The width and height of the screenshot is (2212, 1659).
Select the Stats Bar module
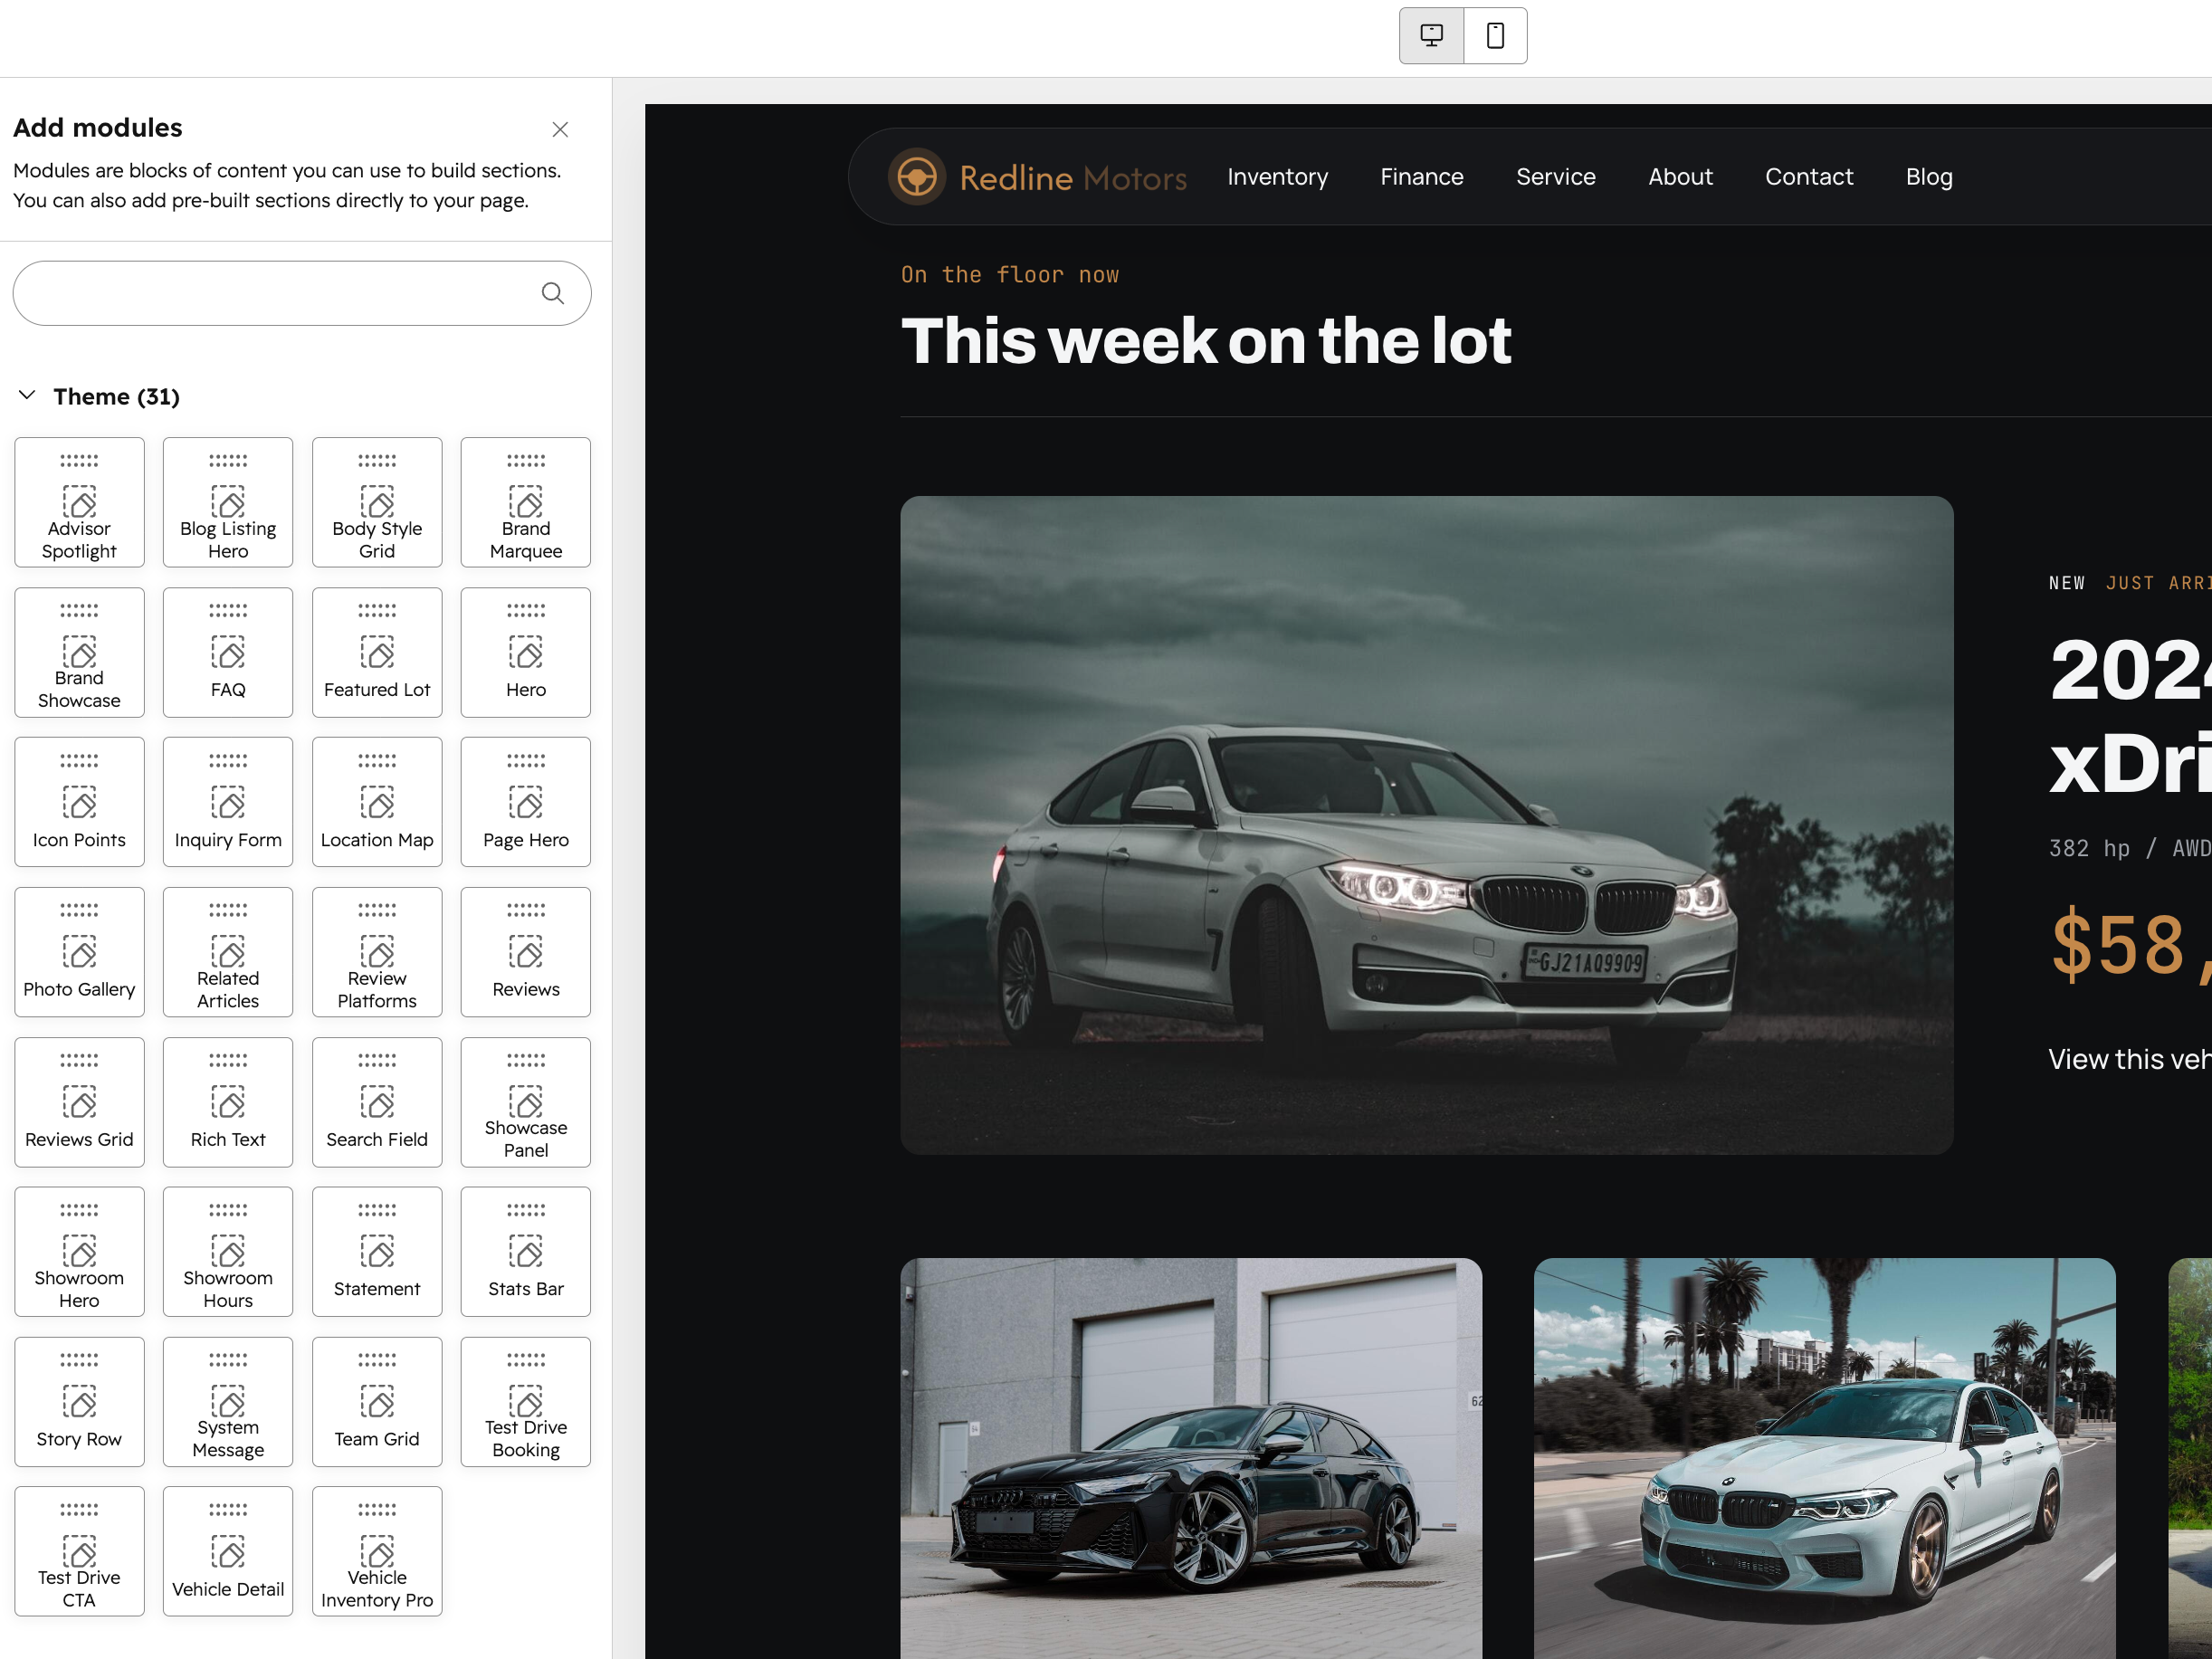click(x=526, y=1252)
